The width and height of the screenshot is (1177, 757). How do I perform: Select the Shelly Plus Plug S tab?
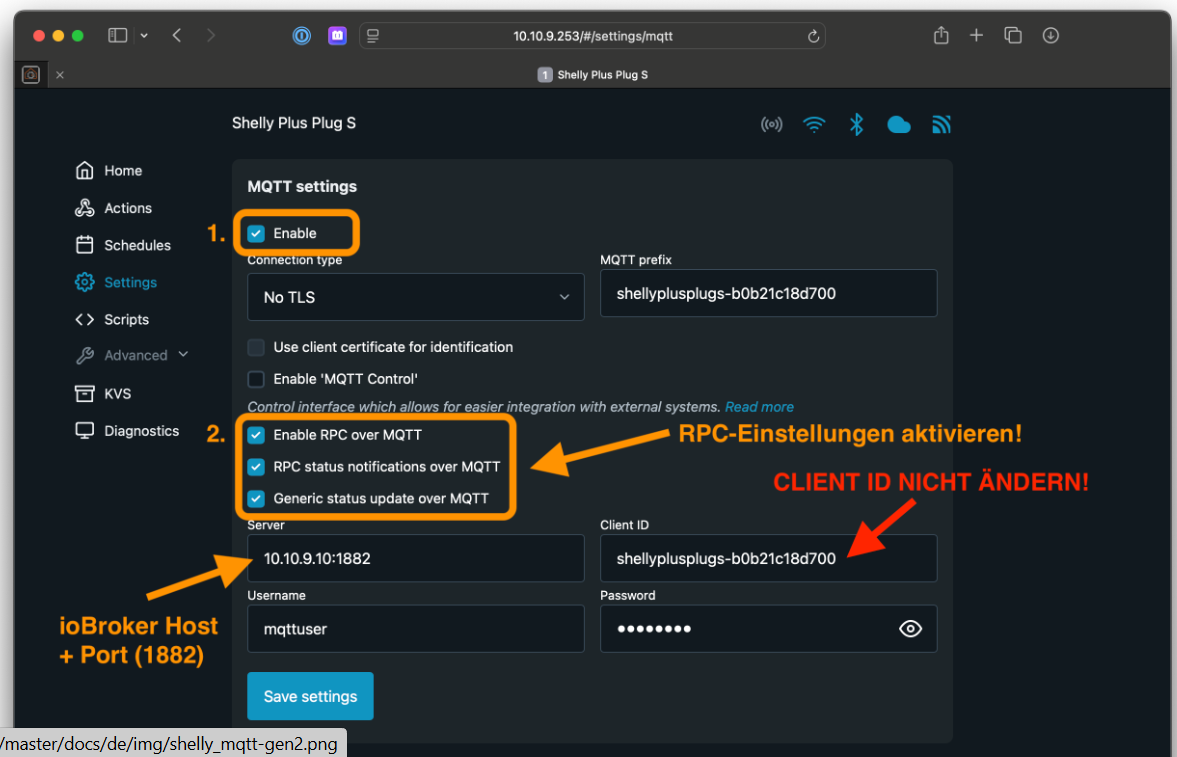593,74
